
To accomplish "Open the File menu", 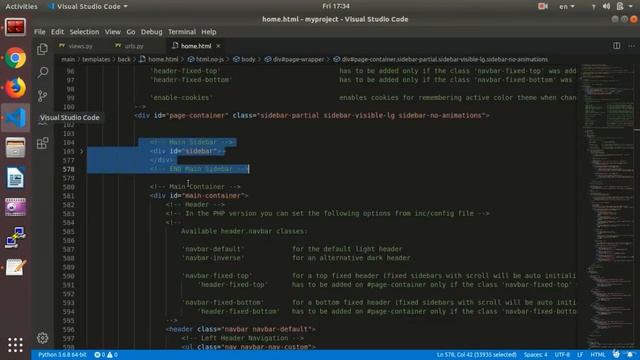I will [x=40, y=32].
